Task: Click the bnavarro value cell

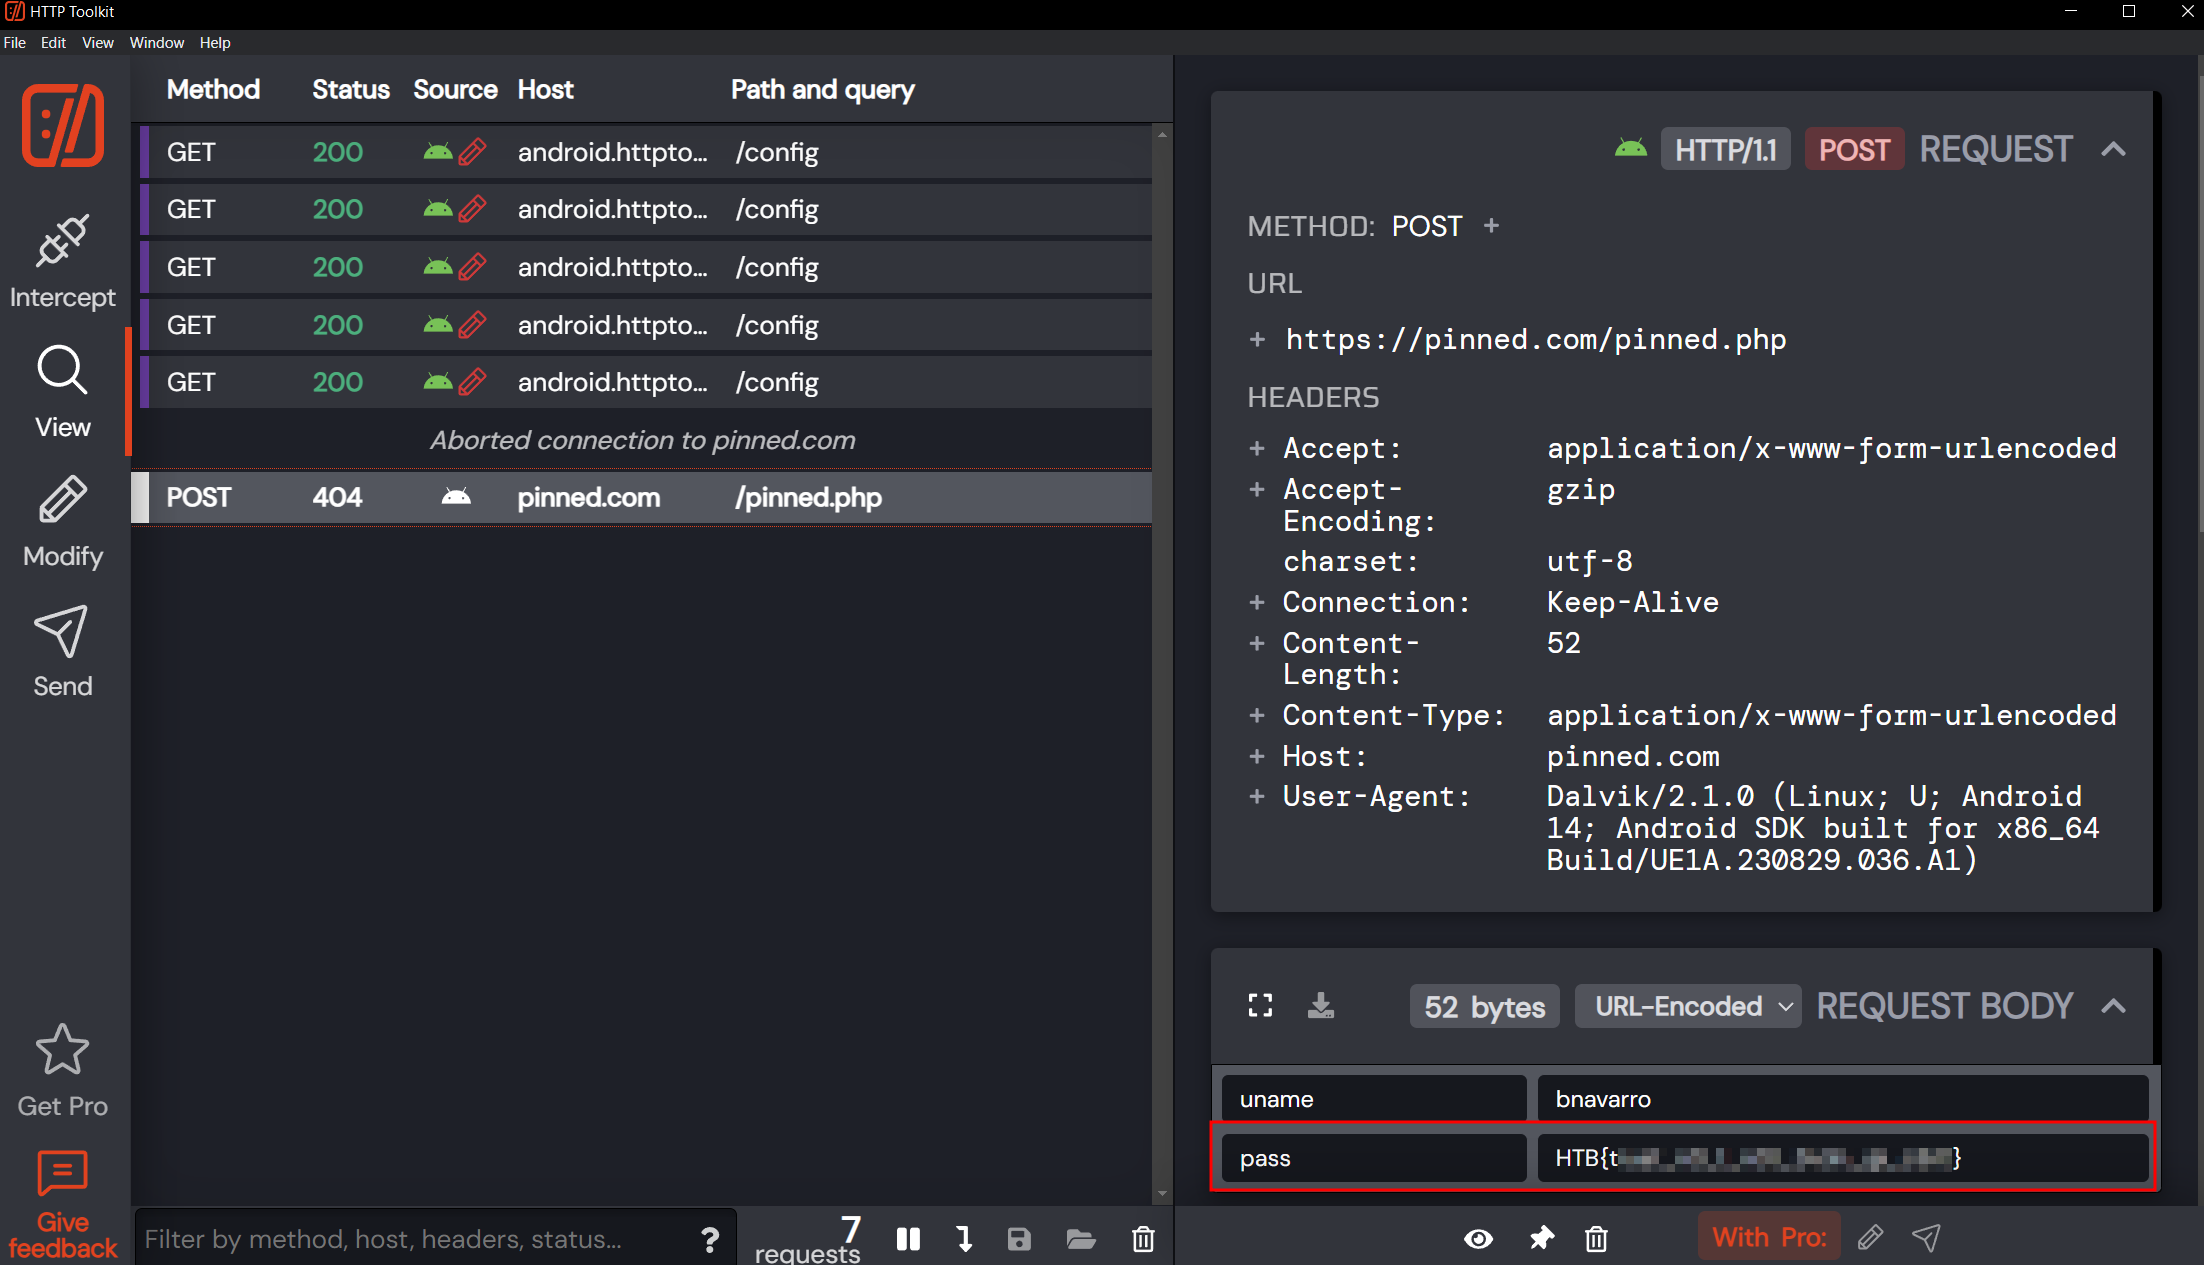Action: [1843, 1099]
